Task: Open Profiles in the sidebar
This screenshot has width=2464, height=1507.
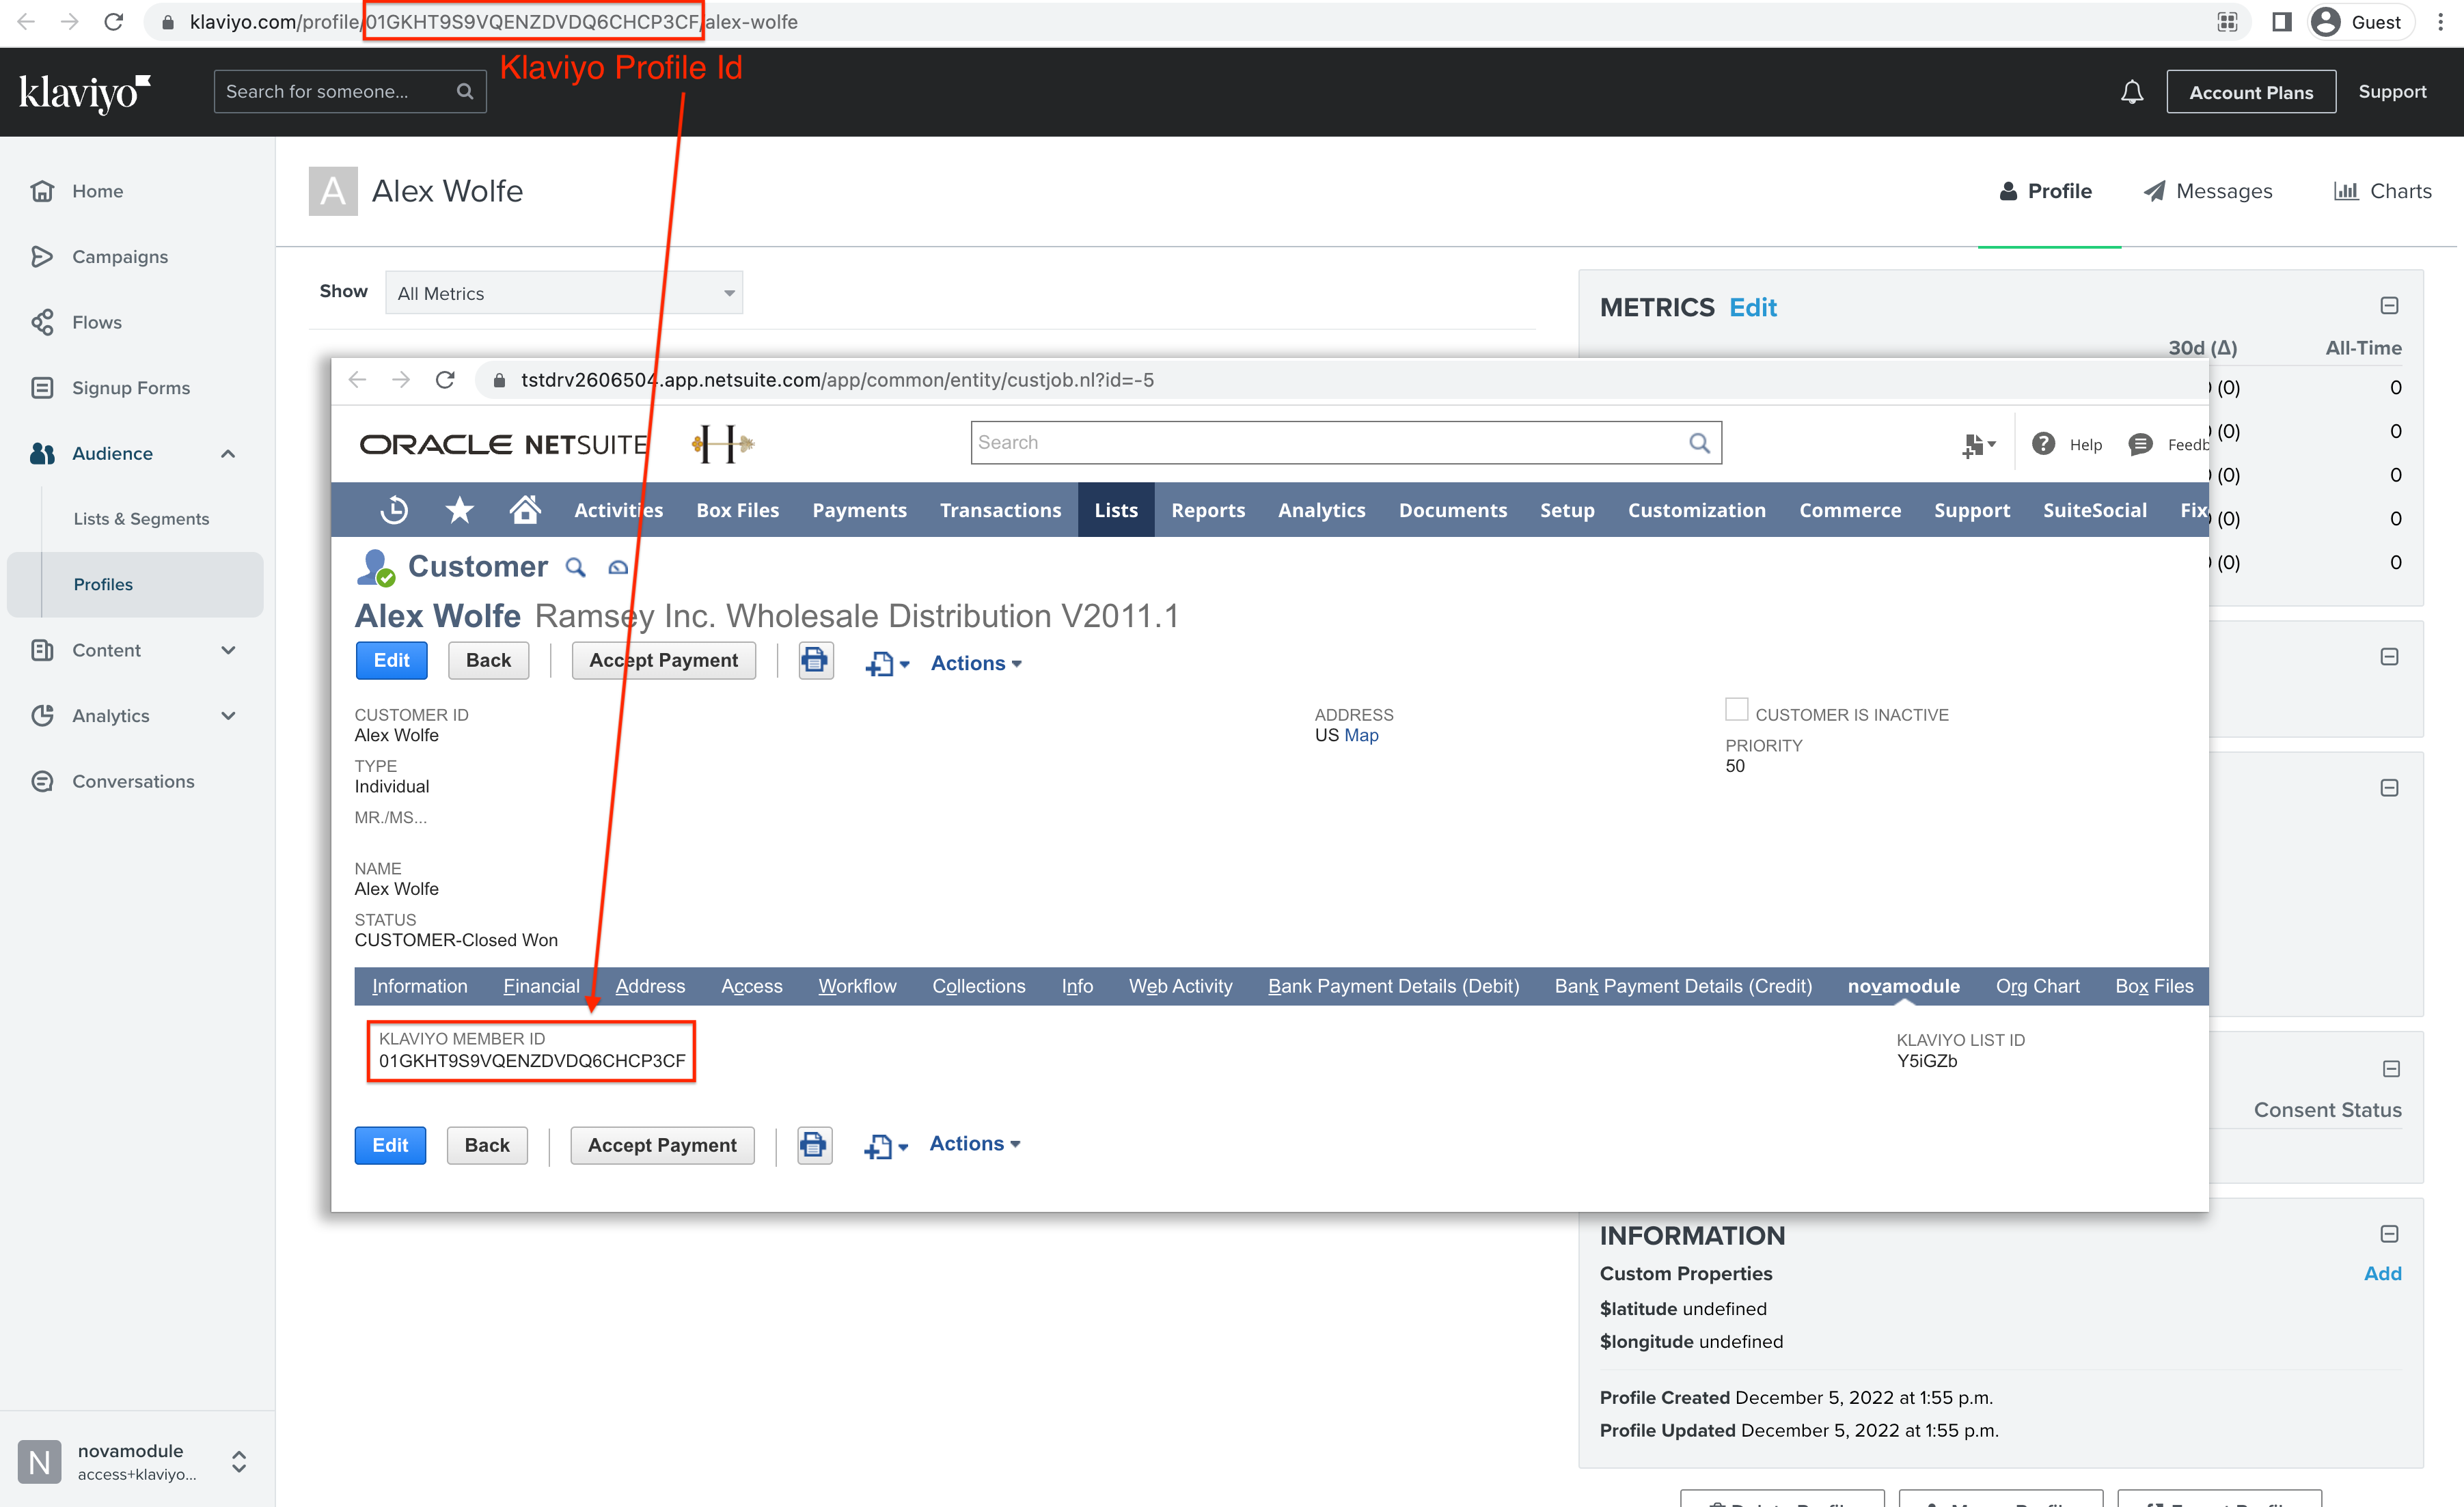Action: 135,584
